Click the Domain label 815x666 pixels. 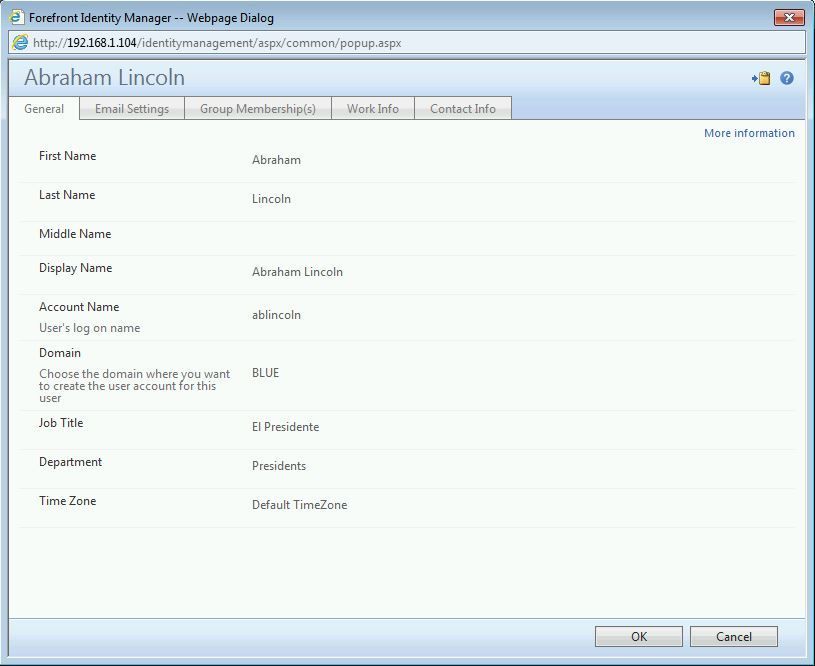[60, 353]
